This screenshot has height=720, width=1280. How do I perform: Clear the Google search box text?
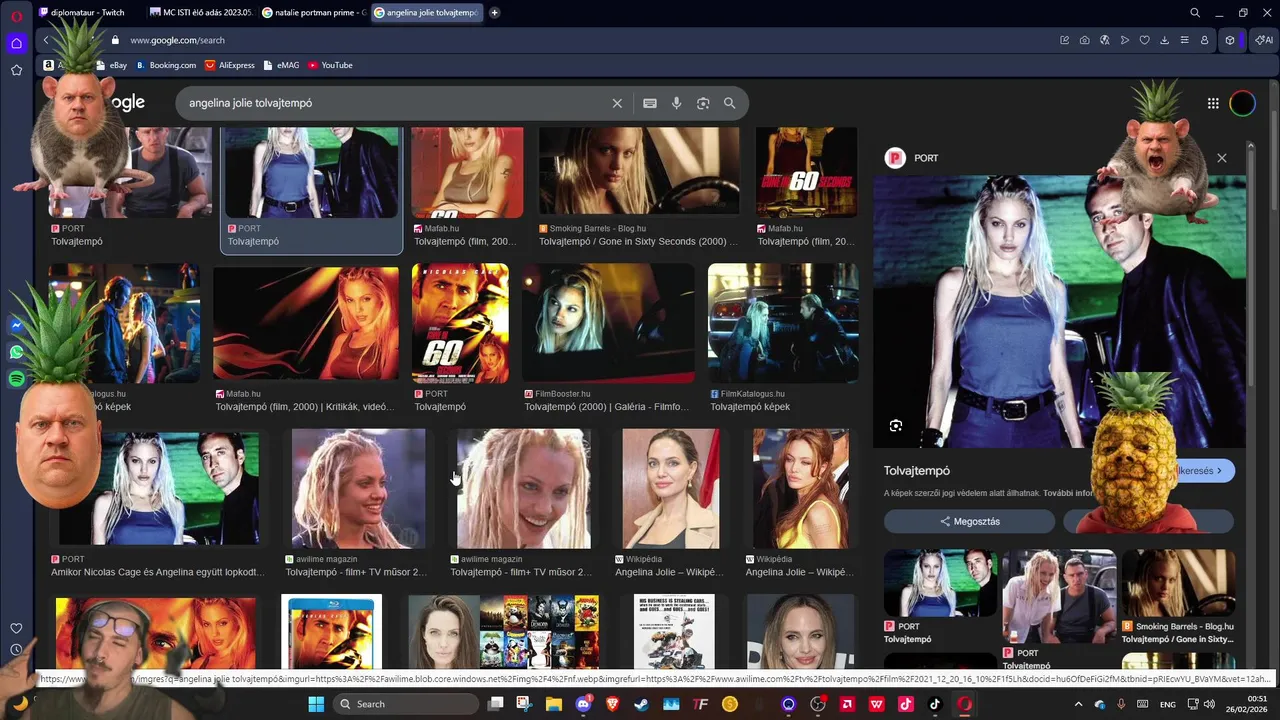click(x=617, y=103)
